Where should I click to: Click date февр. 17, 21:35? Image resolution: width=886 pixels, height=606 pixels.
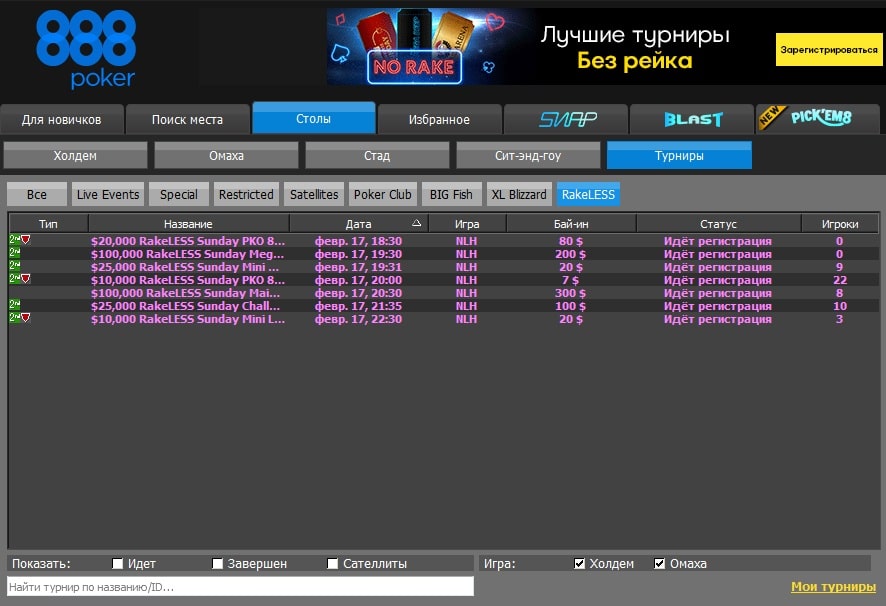point(358,306)
